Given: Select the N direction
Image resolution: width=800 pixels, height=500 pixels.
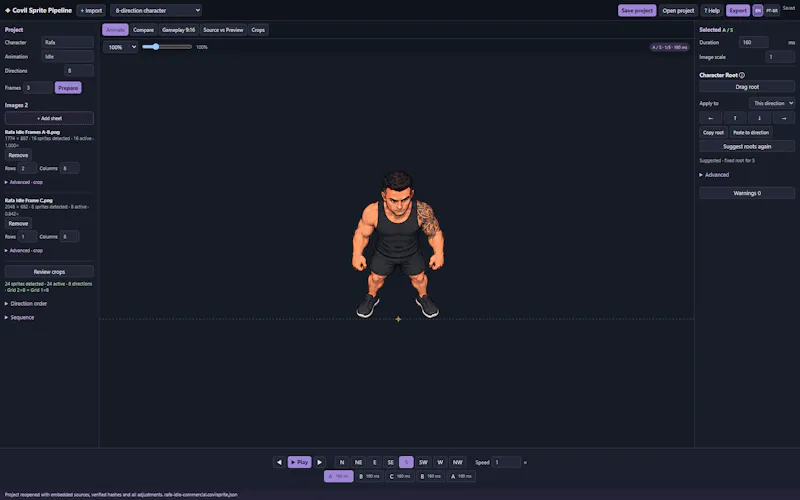Looking at the screenshot, I should pyautogui.click(x=342, y=462).
